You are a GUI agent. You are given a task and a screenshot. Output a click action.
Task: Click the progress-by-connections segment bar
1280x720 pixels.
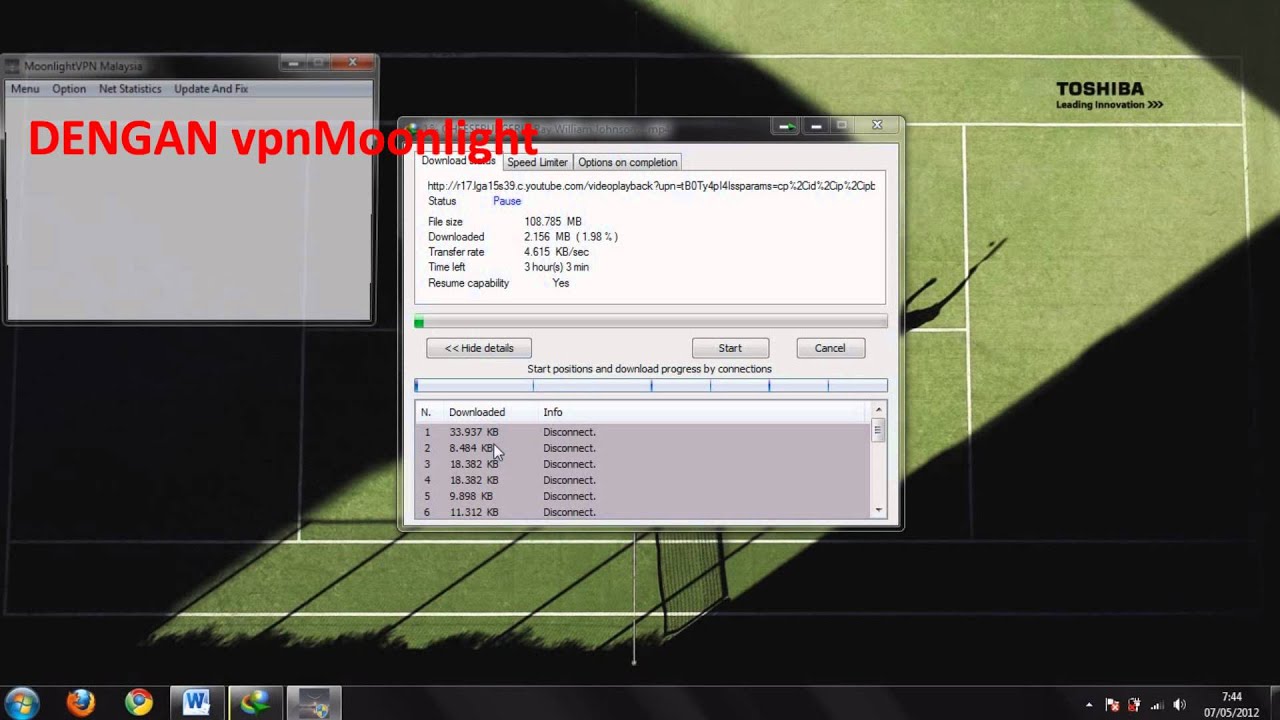[x=651, y=385]
